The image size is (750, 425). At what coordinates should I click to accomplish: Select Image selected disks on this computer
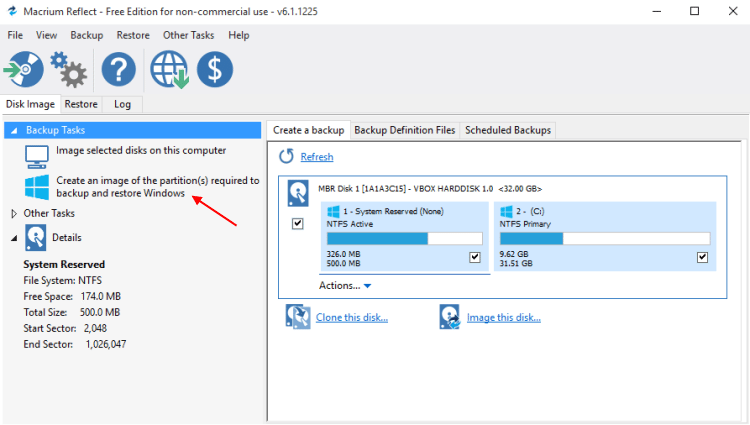click(141, 151)
